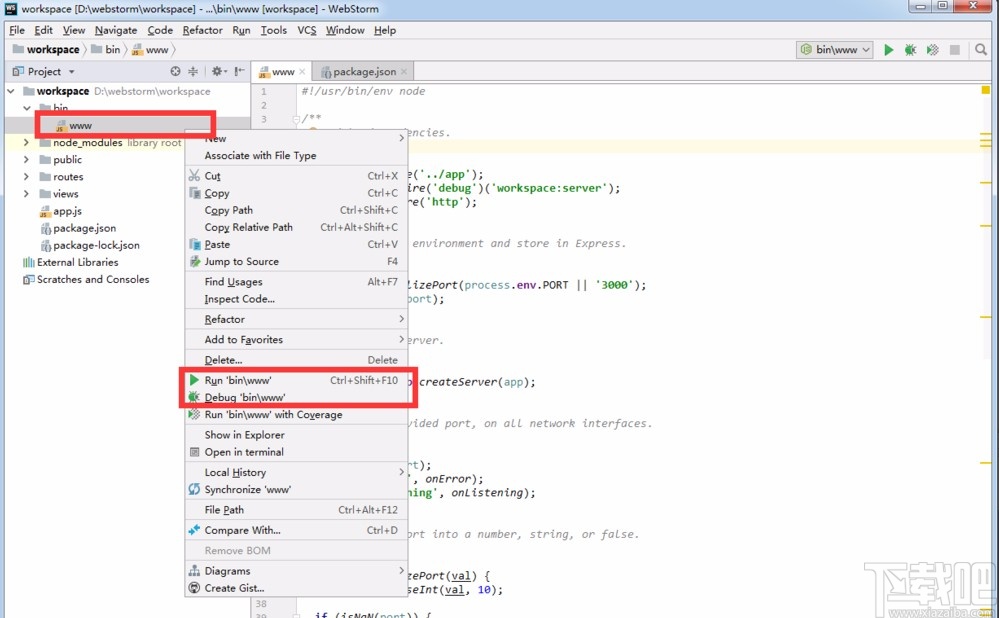Expand the node_modules folder

[26, 143]
